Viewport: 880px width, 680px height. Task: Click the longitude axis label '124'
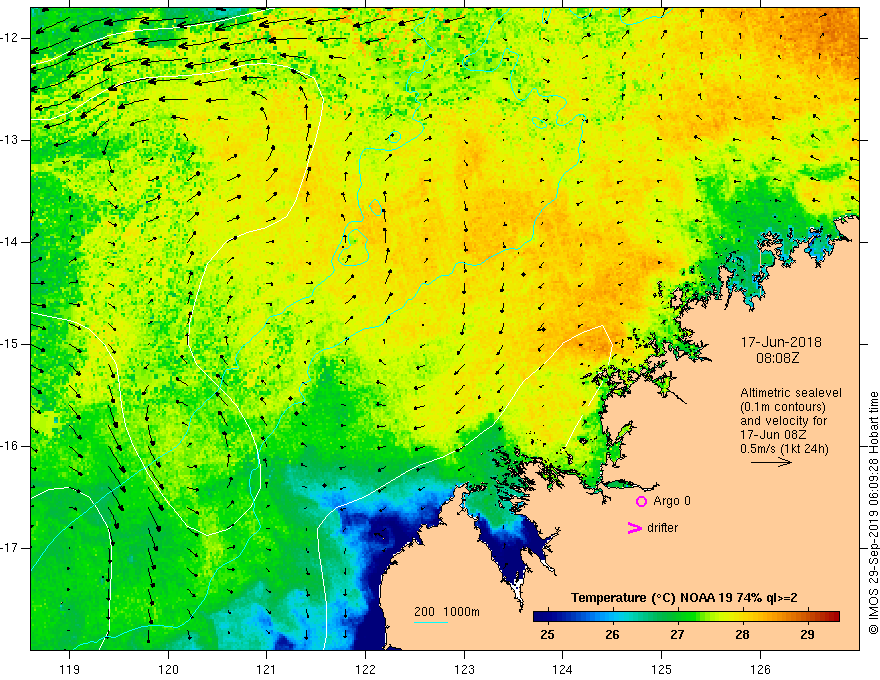coord(562,669)
